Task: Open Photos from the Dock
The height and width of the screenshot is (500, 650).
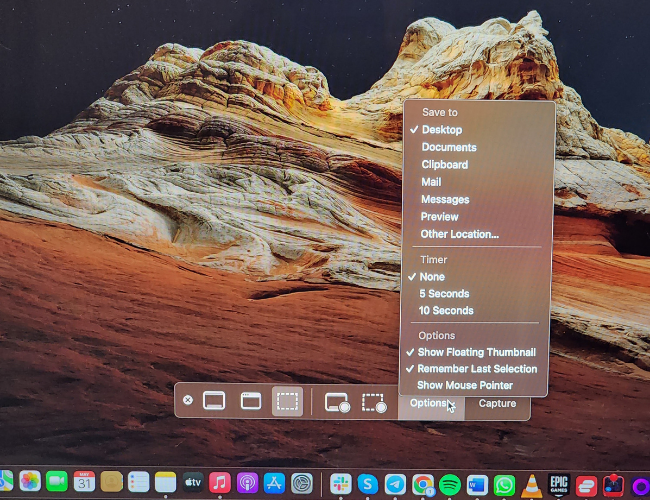Action: 30,481
